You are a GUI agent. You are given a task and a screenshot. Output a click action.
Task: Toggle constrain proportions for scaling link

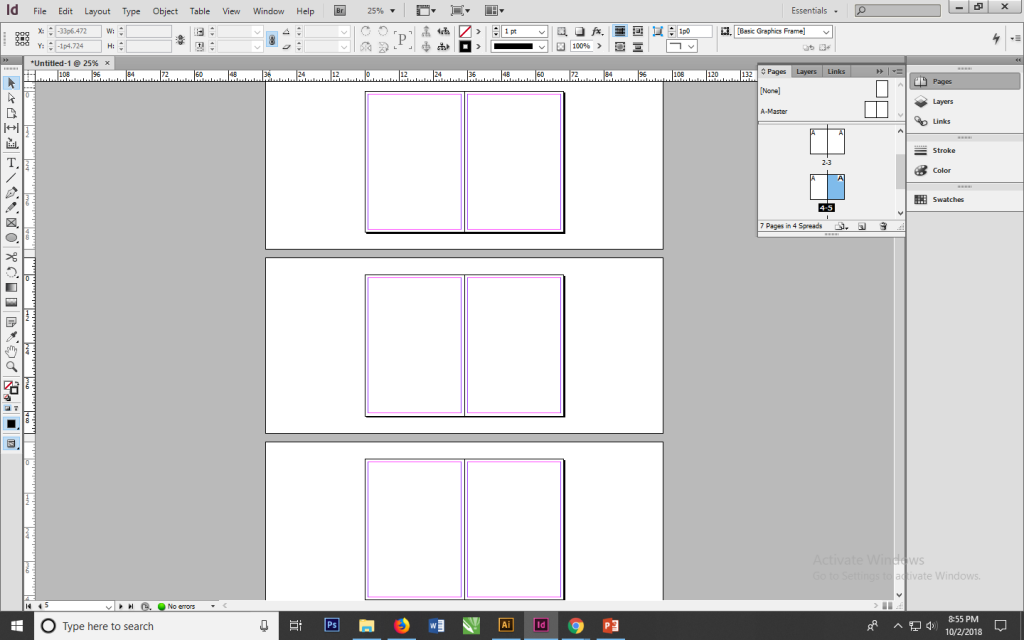(272, 39)
